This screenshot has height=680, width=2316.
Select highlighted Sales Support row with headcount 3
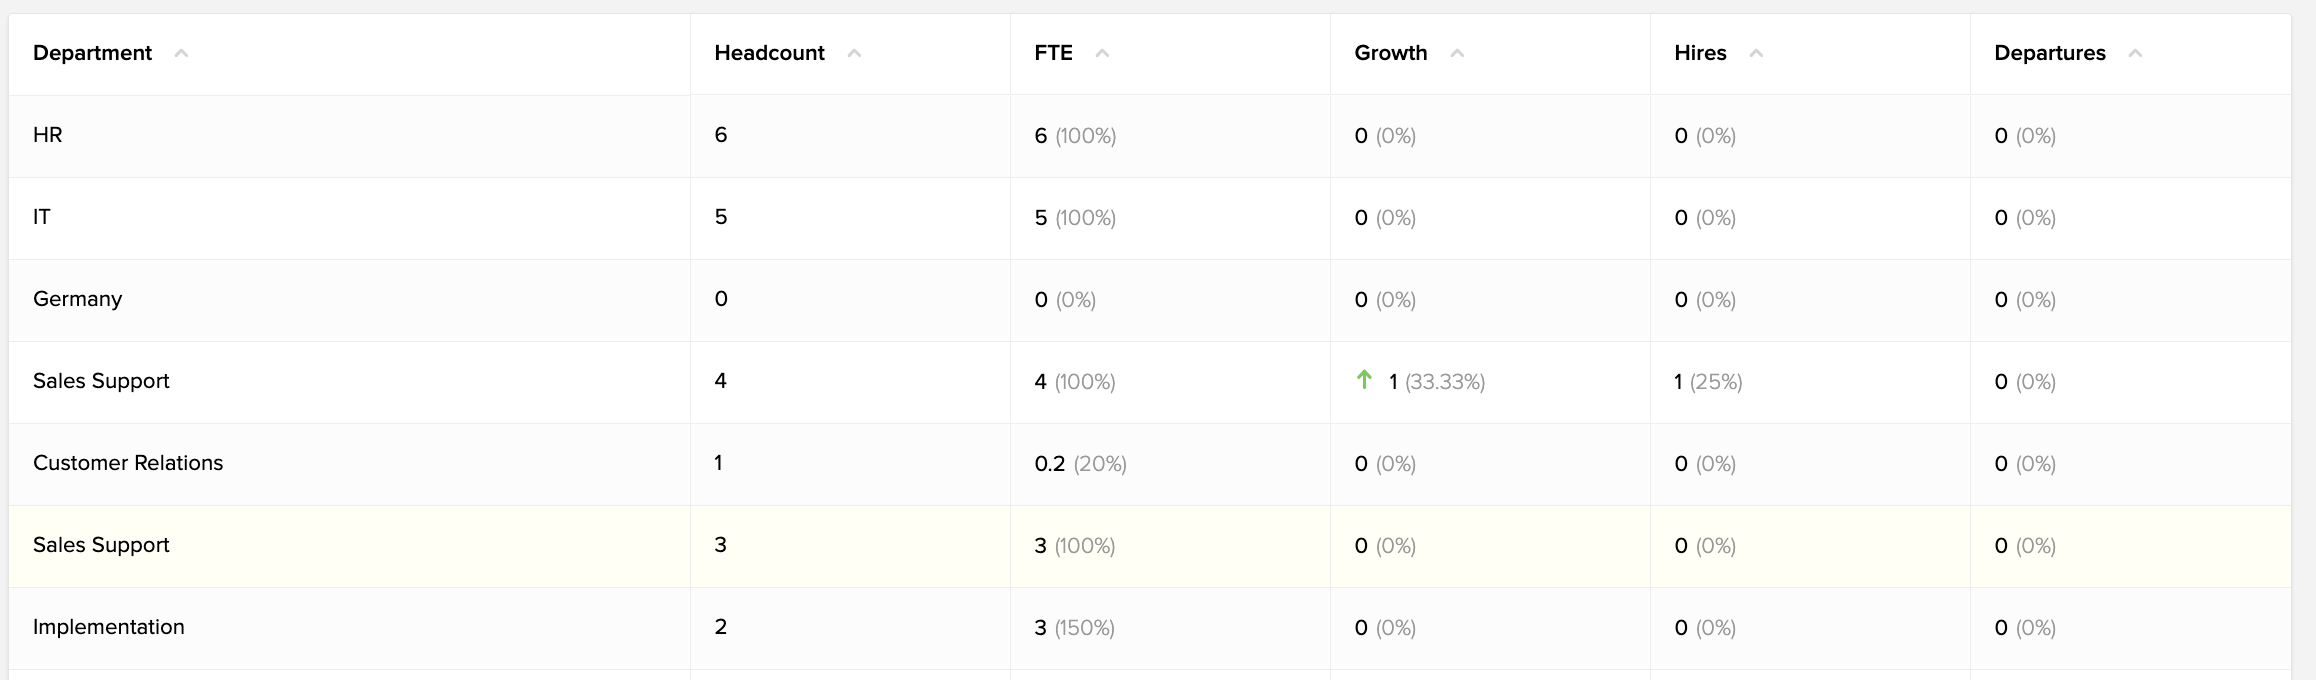(1150, 546)
